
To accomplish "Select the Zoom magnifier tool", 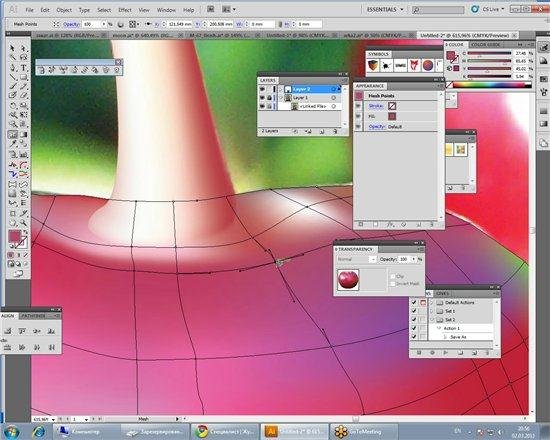I will [24, 222].
